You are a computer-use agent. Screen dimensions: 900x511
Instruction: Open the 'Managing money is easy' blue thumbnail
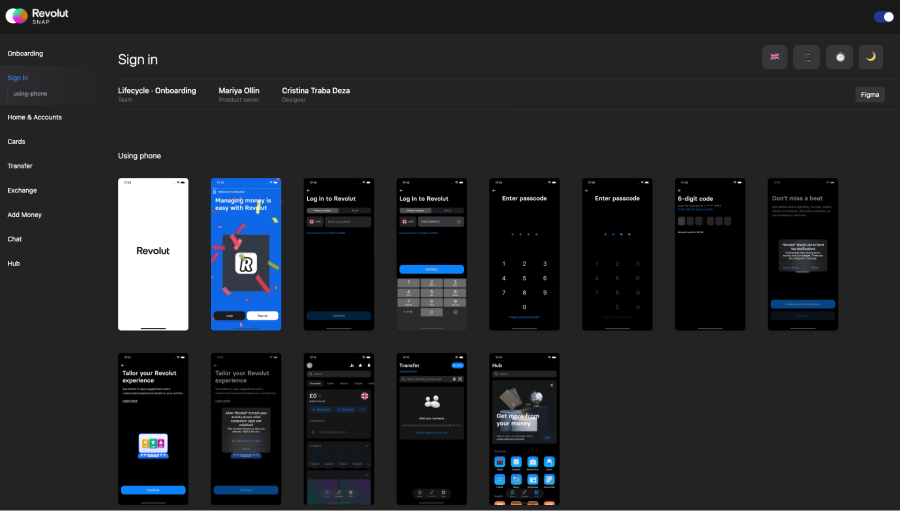click(x=246, y=254)
